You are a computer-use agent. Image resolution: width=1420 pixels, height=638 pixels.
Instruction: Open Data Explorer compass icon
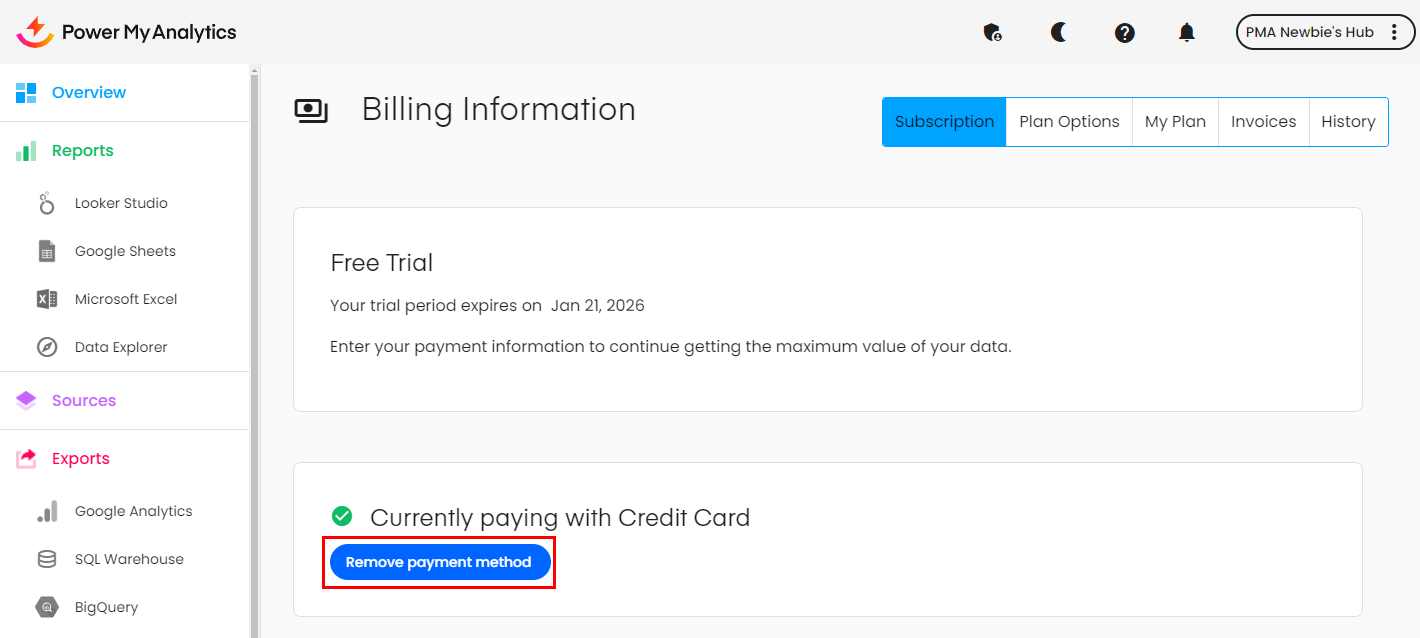(x=47, y=347)
